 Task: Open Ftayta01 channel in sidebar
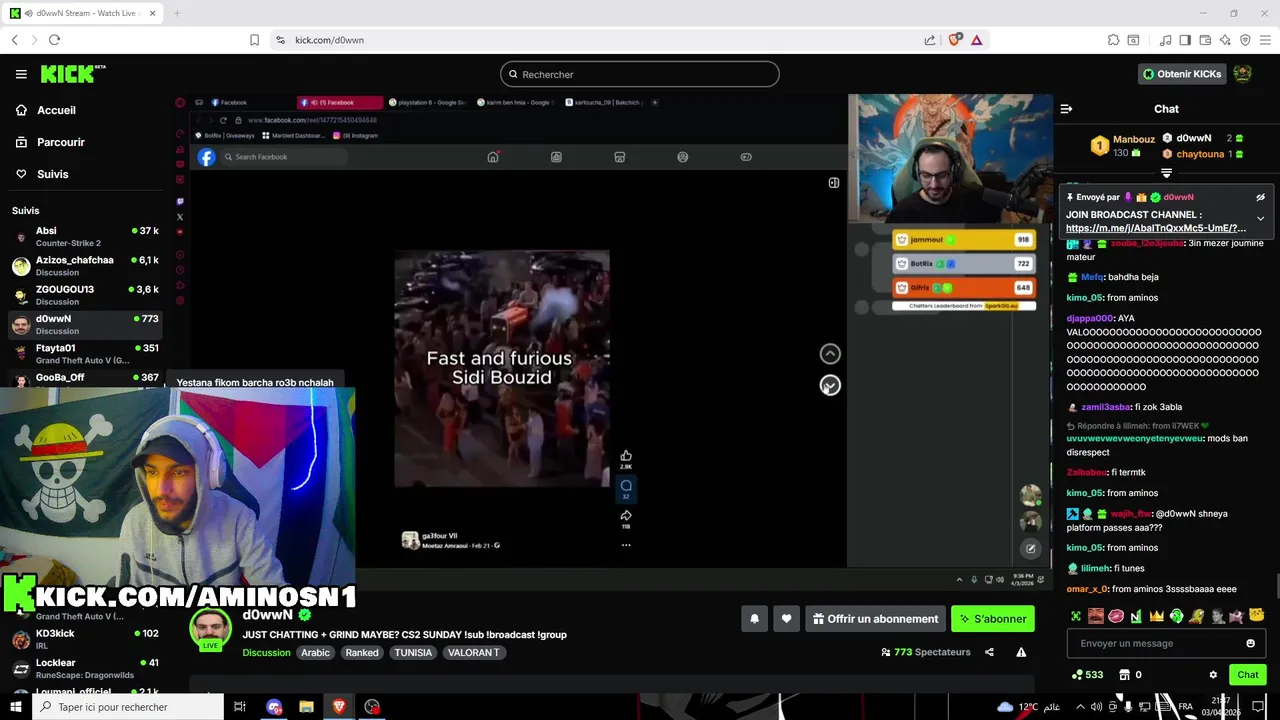click(x=84, y=353)
